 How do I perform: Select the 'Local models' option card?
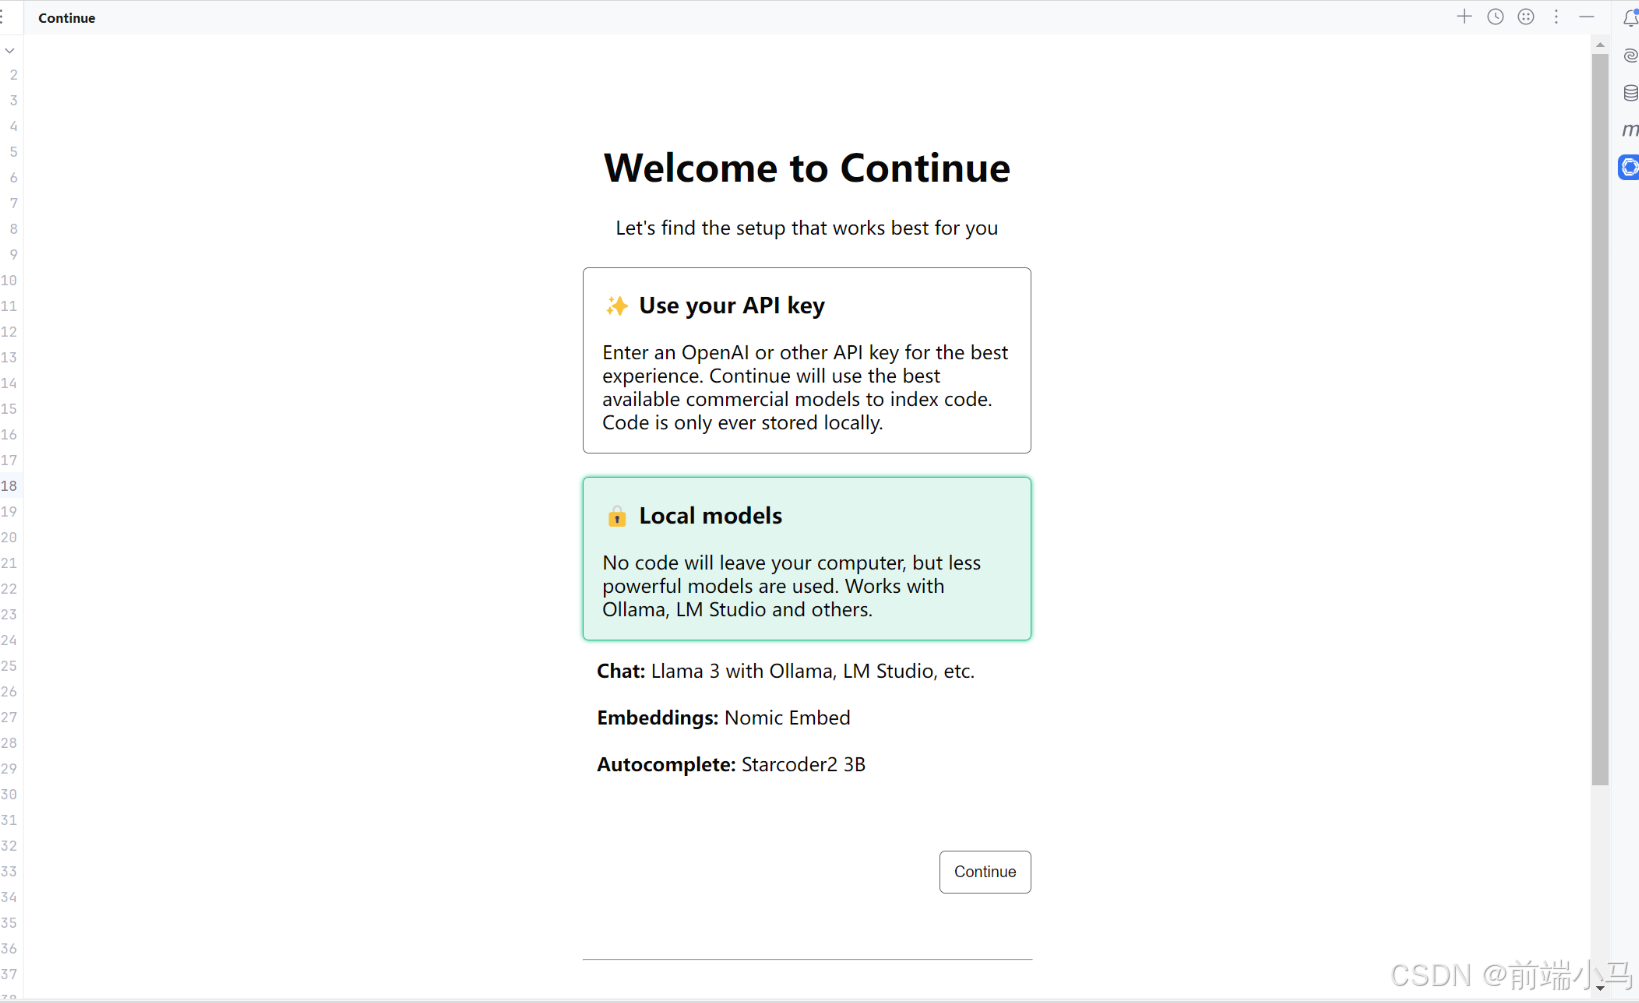pos(807,558)
